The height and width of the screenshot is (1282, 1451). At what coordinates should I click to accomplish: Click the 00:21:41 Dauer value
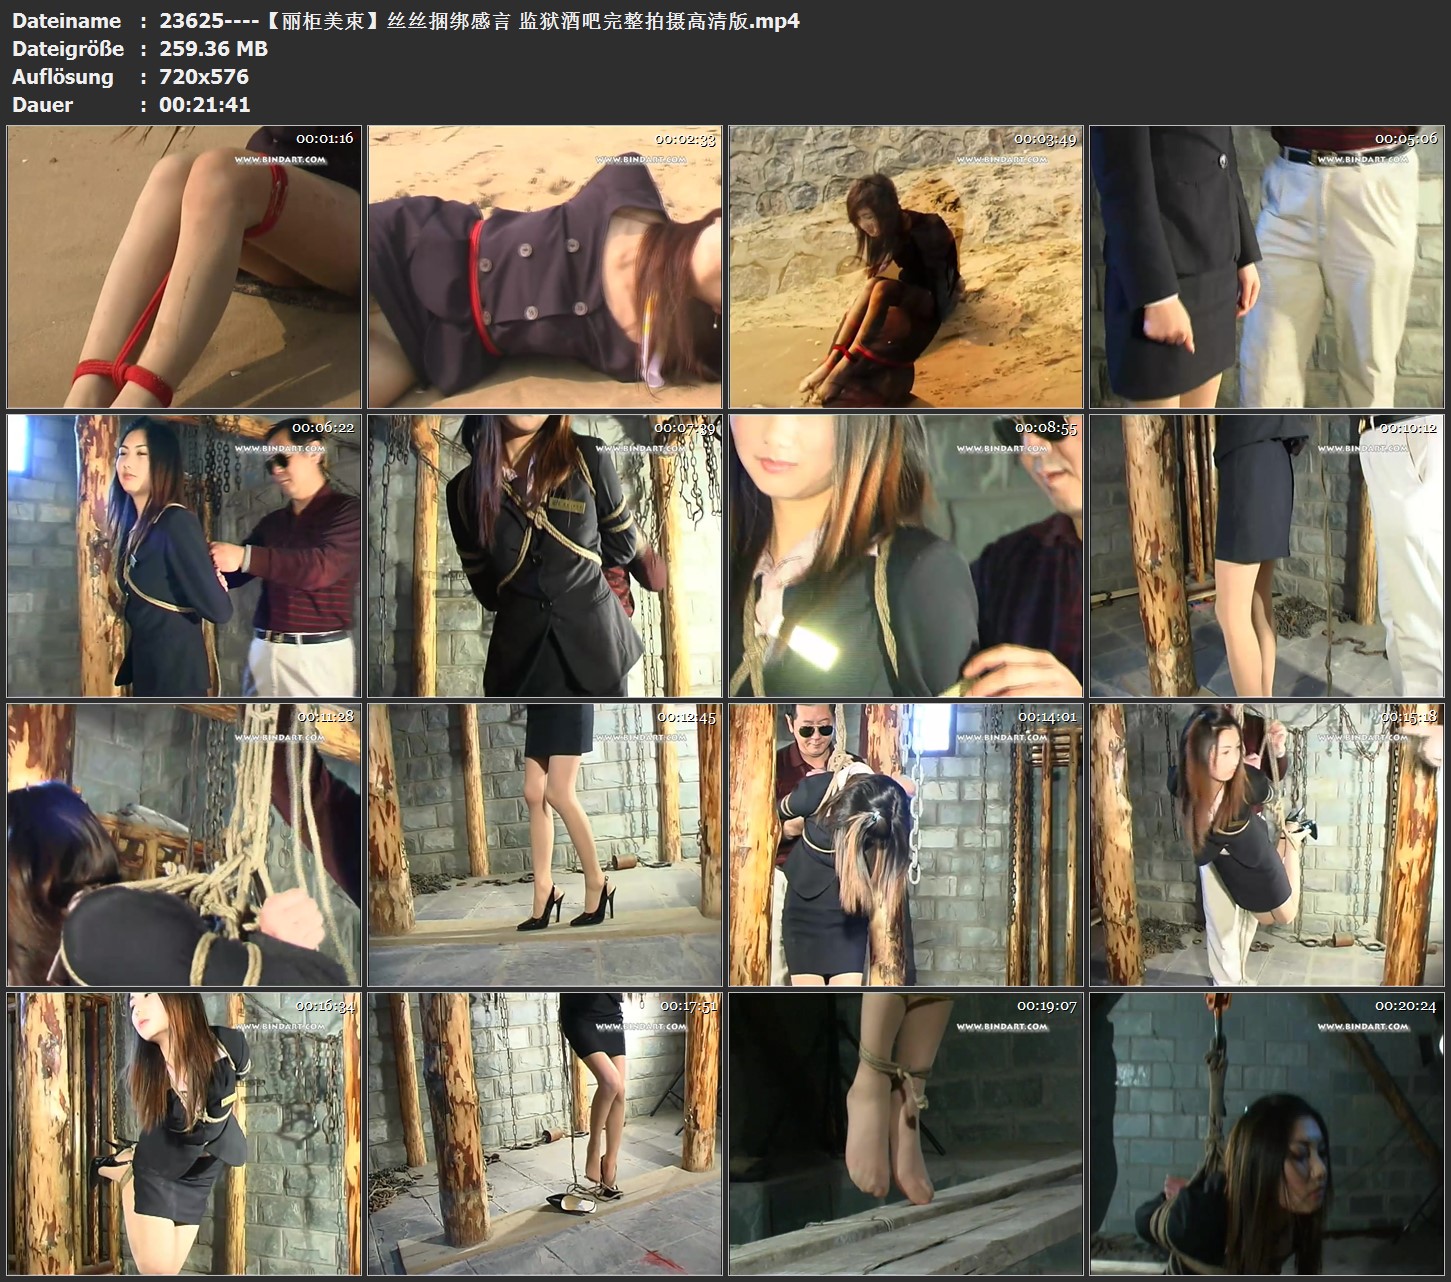point(204,105)
